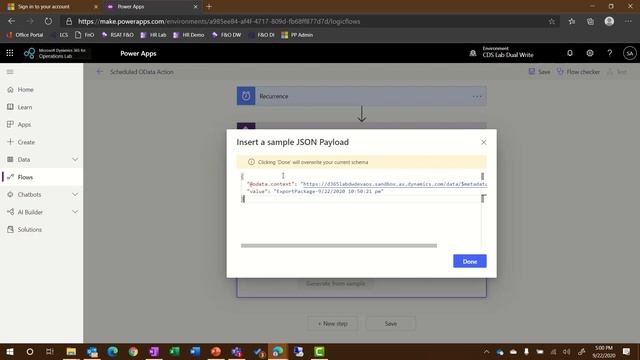Open the F&O DW bookmark
This screenshot has width=640, height=360.
click(x=227, y=35)
